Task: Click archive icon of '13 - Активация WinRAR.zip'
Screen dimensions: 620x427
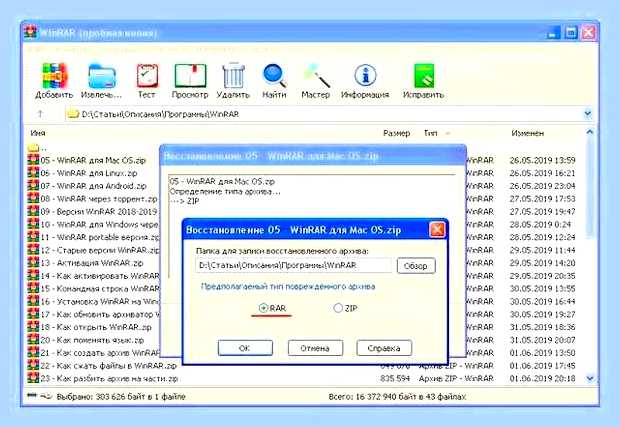Action: [x=33, y=263]
